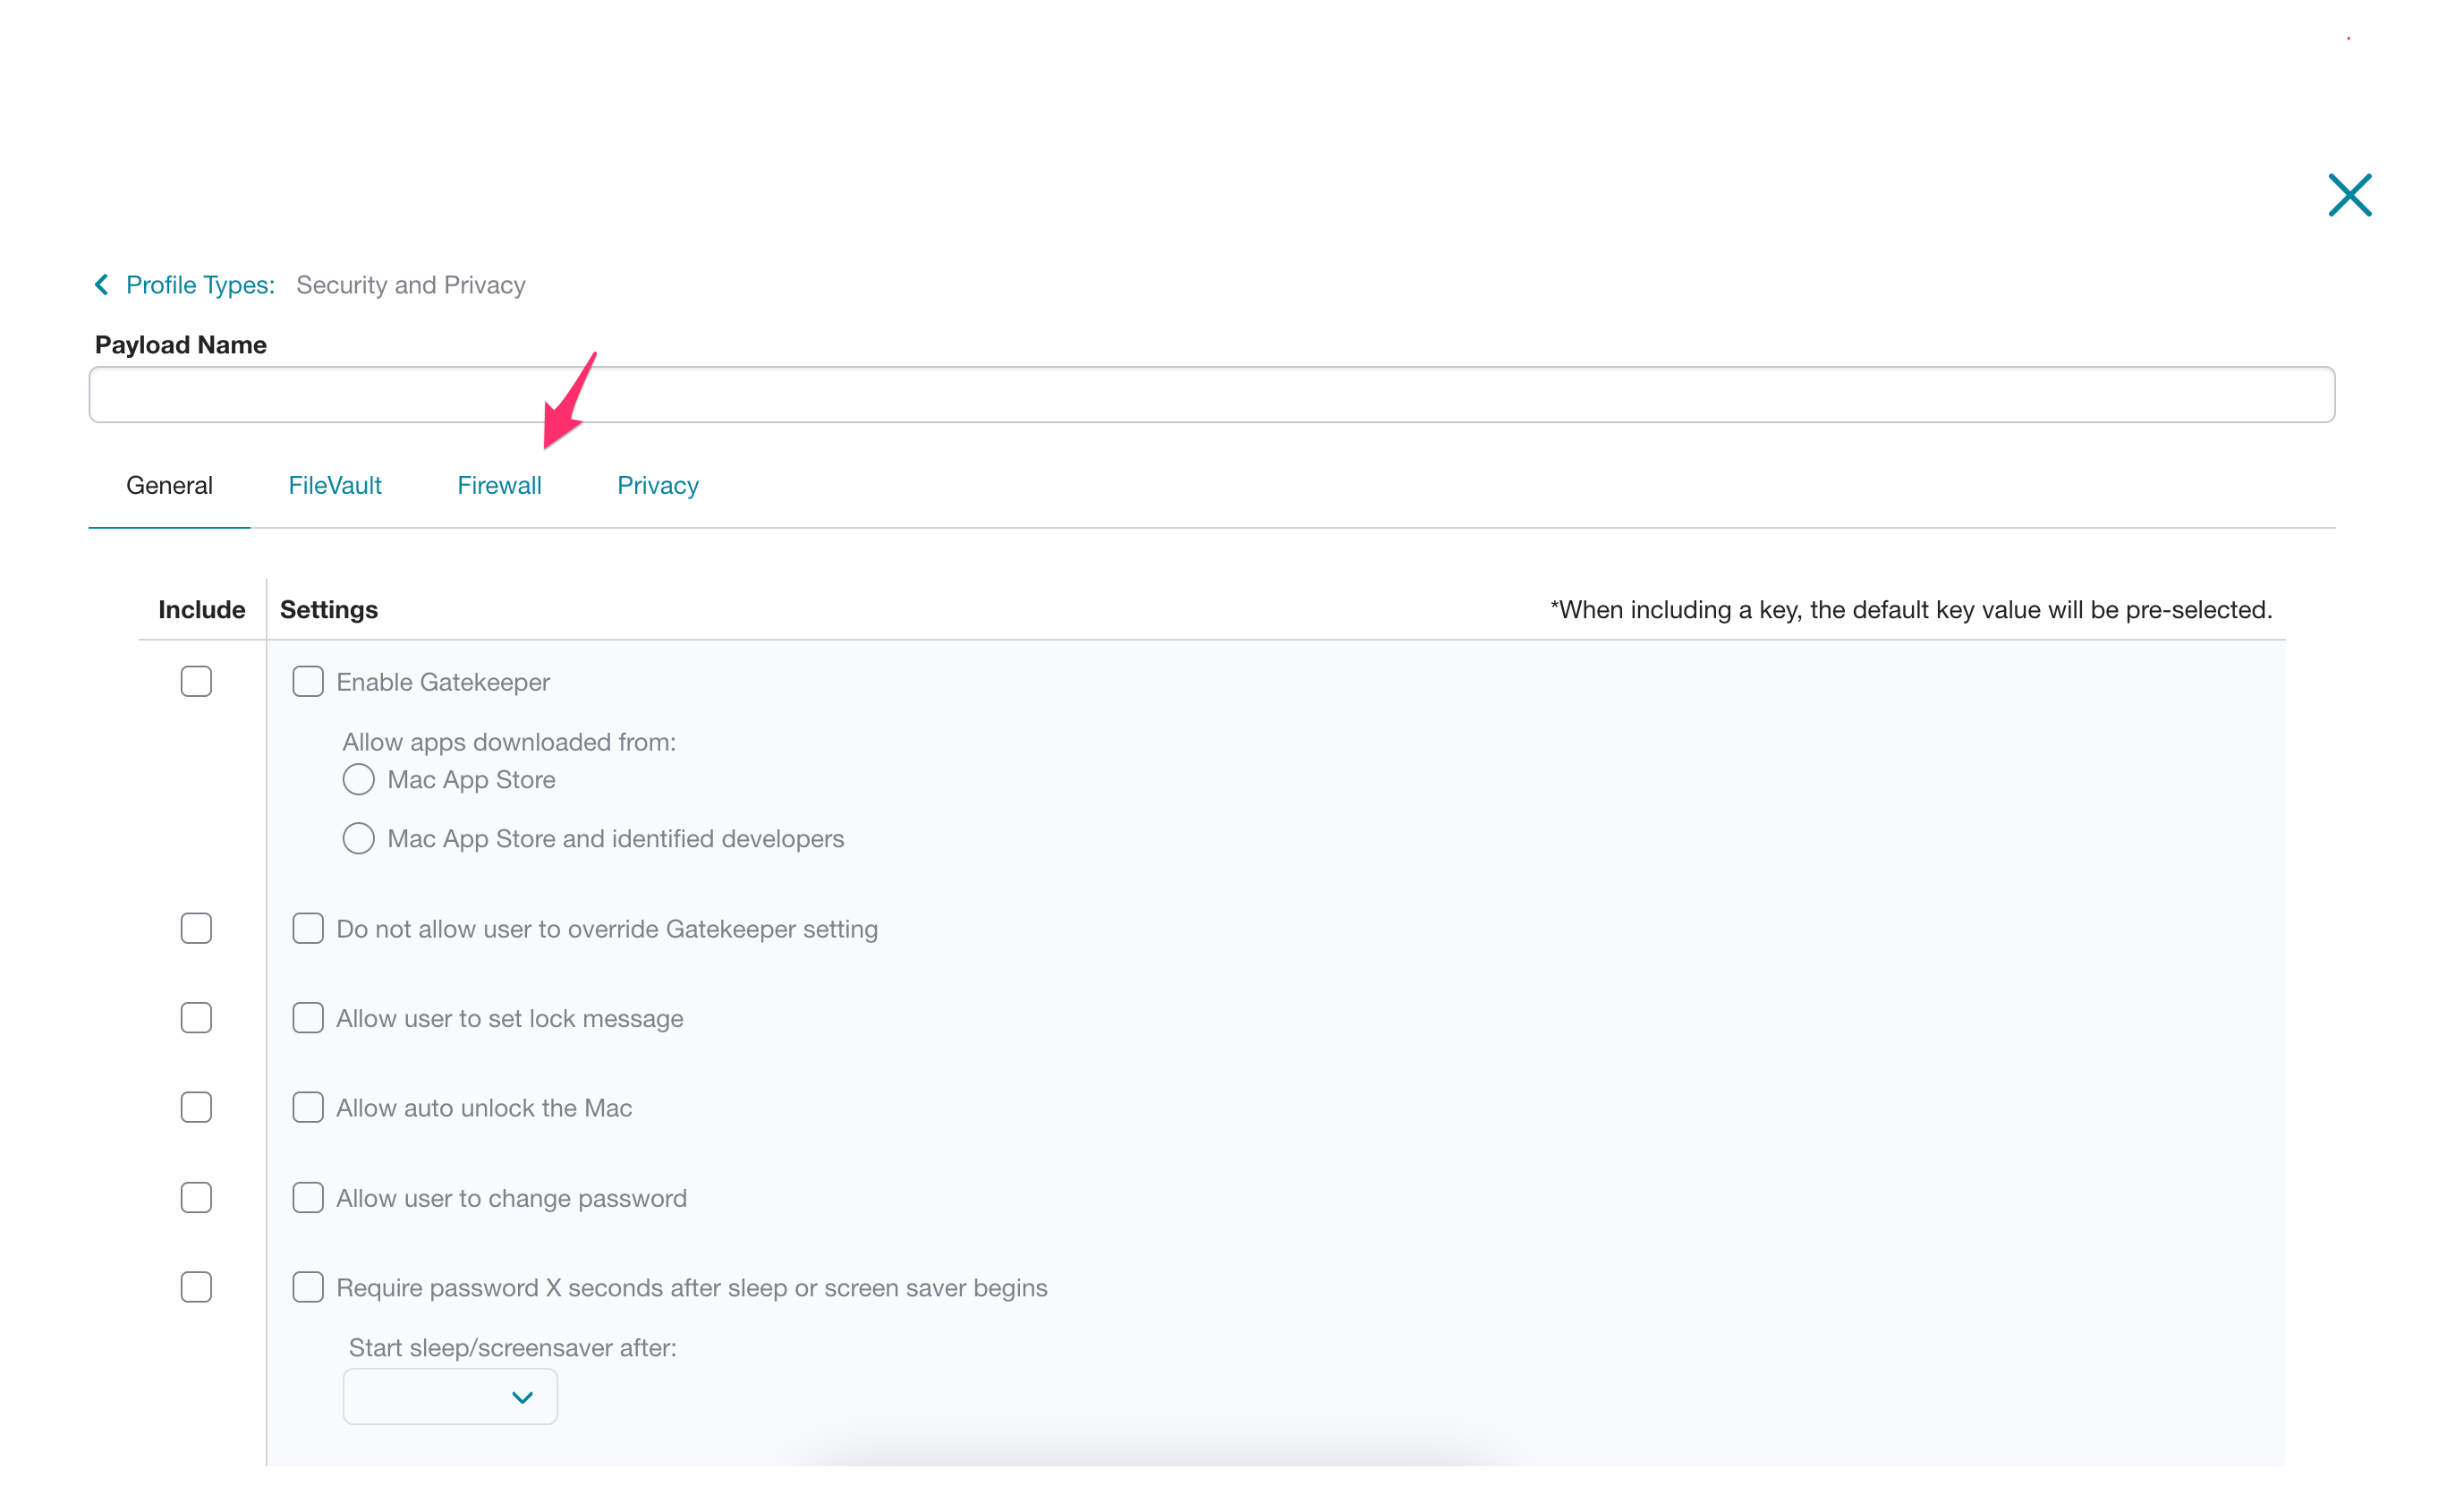Select Mac App Store and identified developers
This screenshot has height=1503, width=2464.
[x=358, y=838]
